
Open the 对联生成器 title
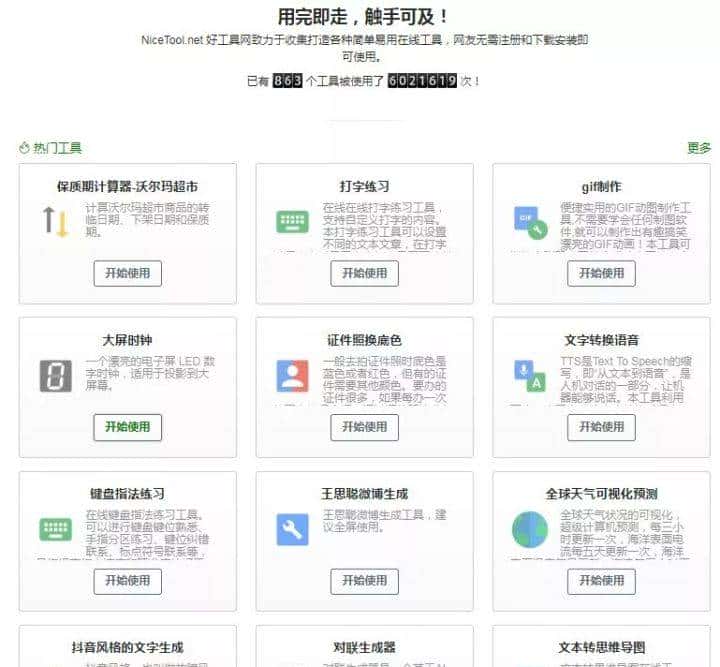pos(365,648)
